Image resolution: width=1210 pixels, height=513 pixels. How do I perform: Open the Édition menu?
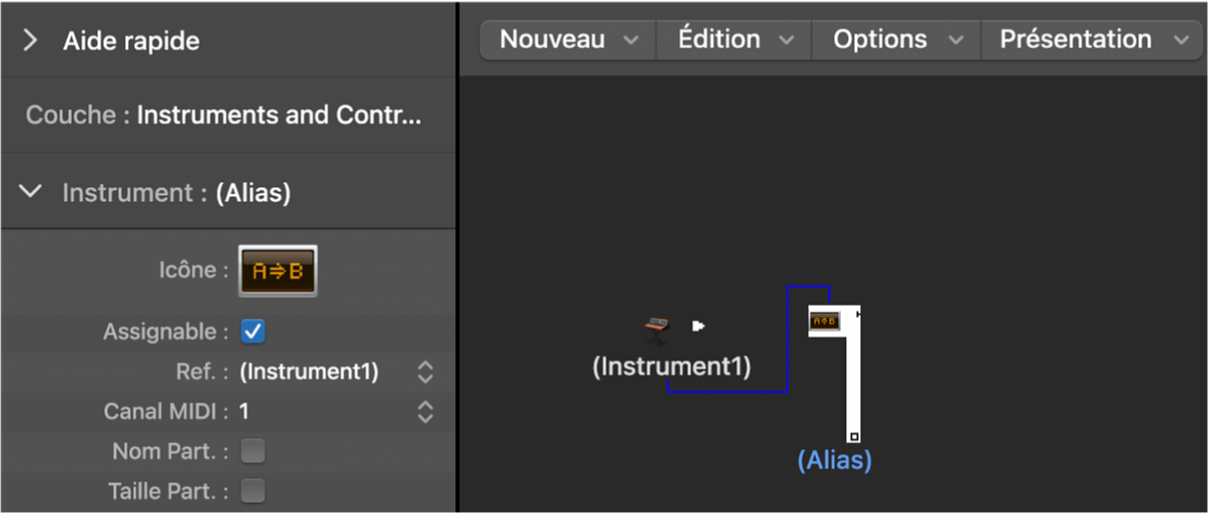pyautogui.click(x=735, y=40)
